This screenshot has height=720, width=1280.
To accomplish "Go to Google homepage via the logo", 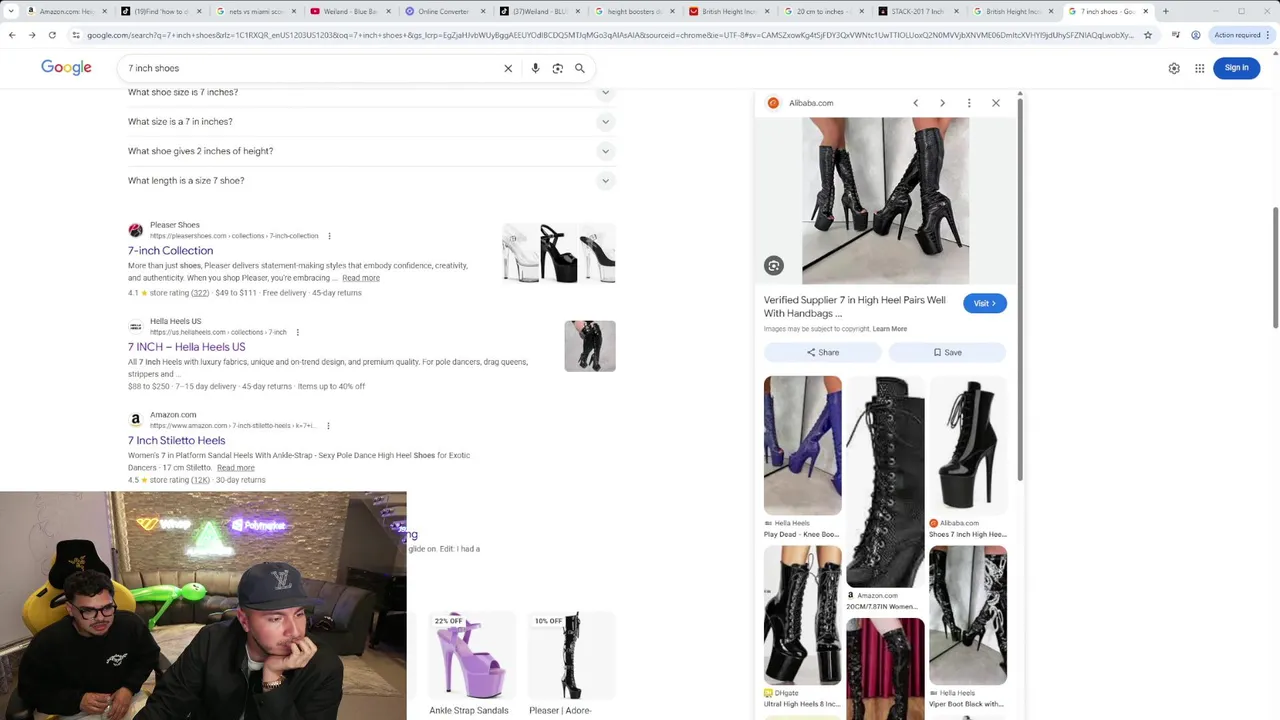I will pos(66,68).
